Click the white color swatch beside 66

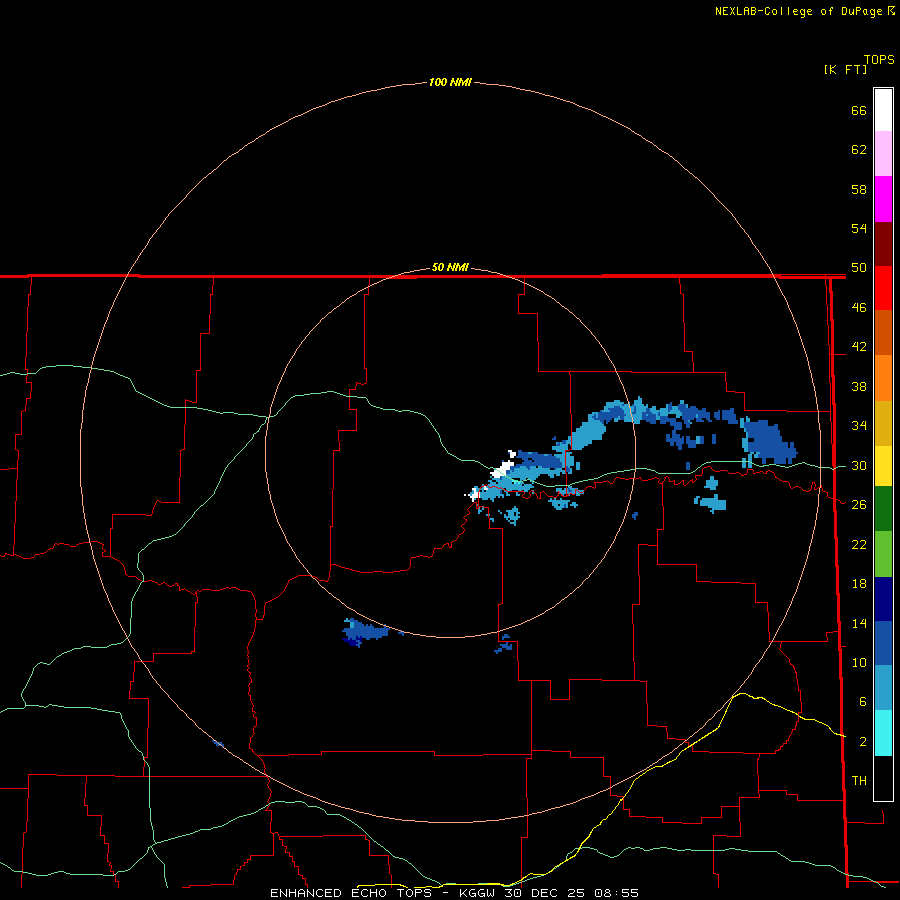tap(883, 110)
